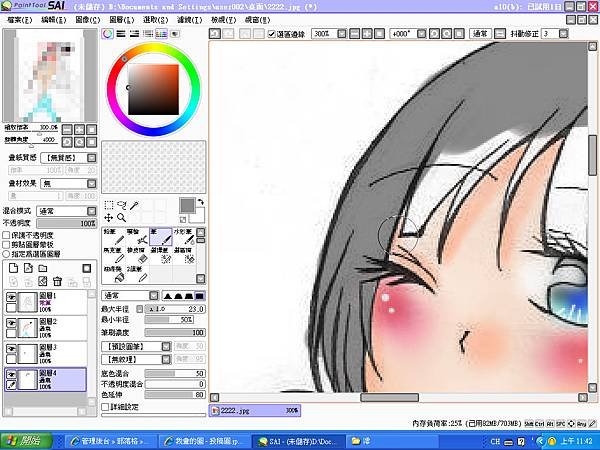Create a new layer folder
The height and width of the screenshot is (450, 600).
42,268
